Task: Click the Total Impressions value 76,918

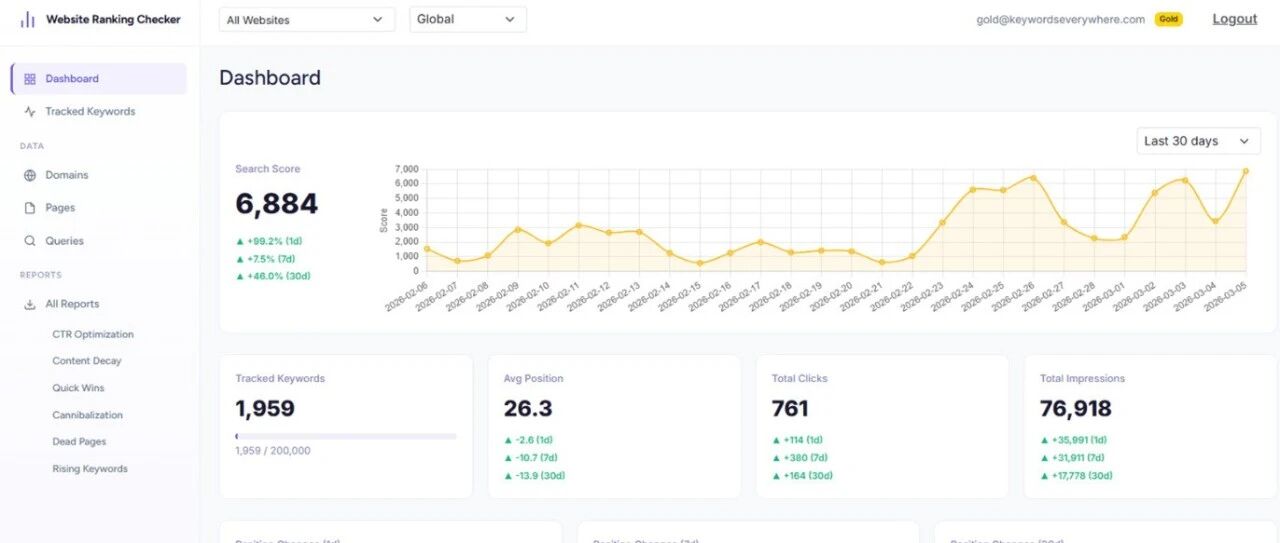Action: (x=1076, y=408)
